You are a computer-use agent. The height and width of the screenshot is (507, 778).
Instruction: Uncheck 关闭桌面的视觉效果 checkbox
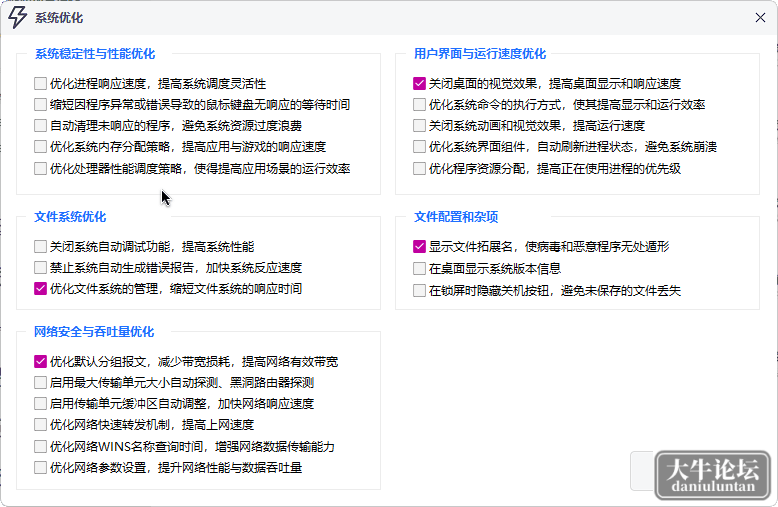[x=419, y=83]
